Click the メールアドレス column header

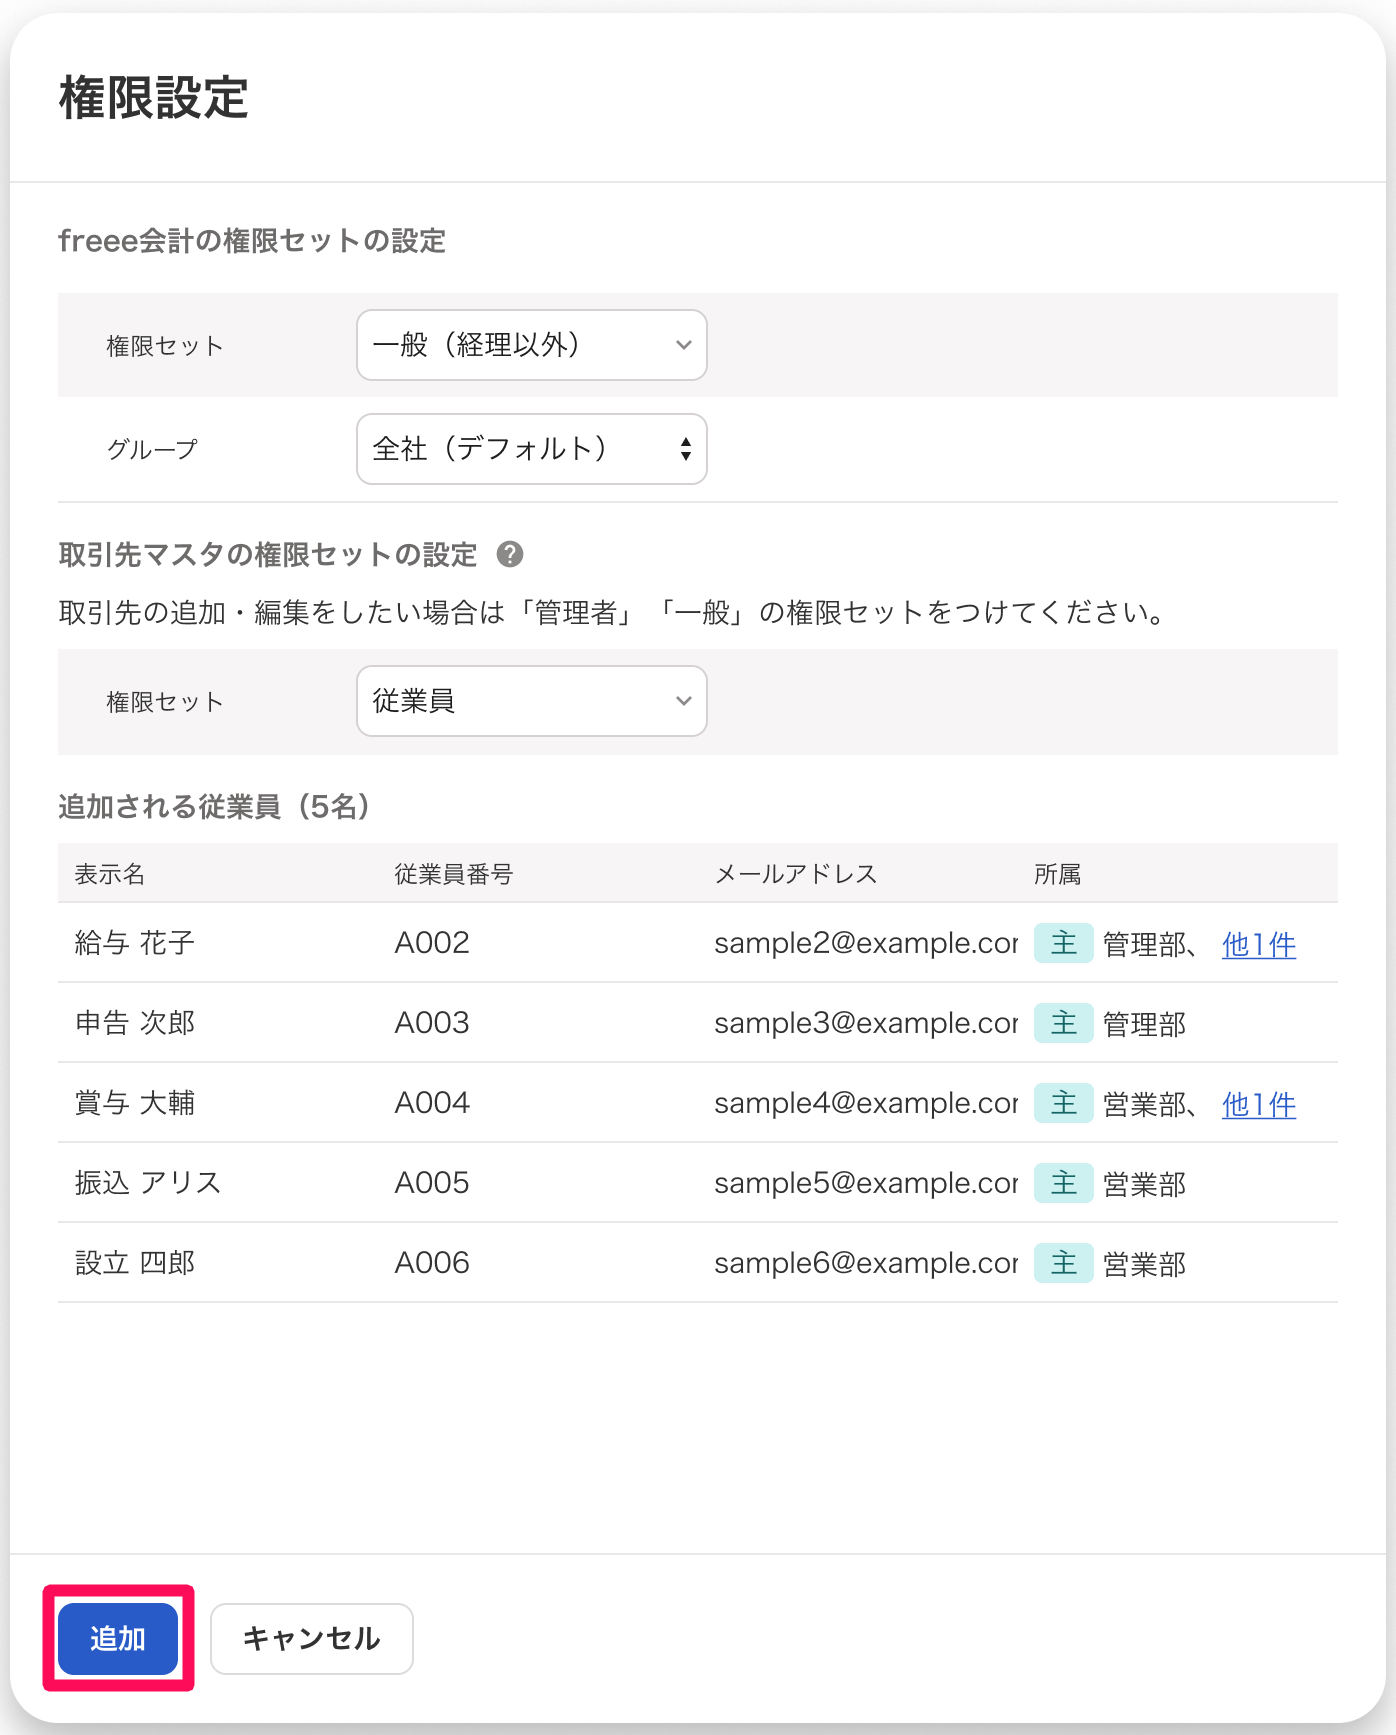tap(796, 874)
